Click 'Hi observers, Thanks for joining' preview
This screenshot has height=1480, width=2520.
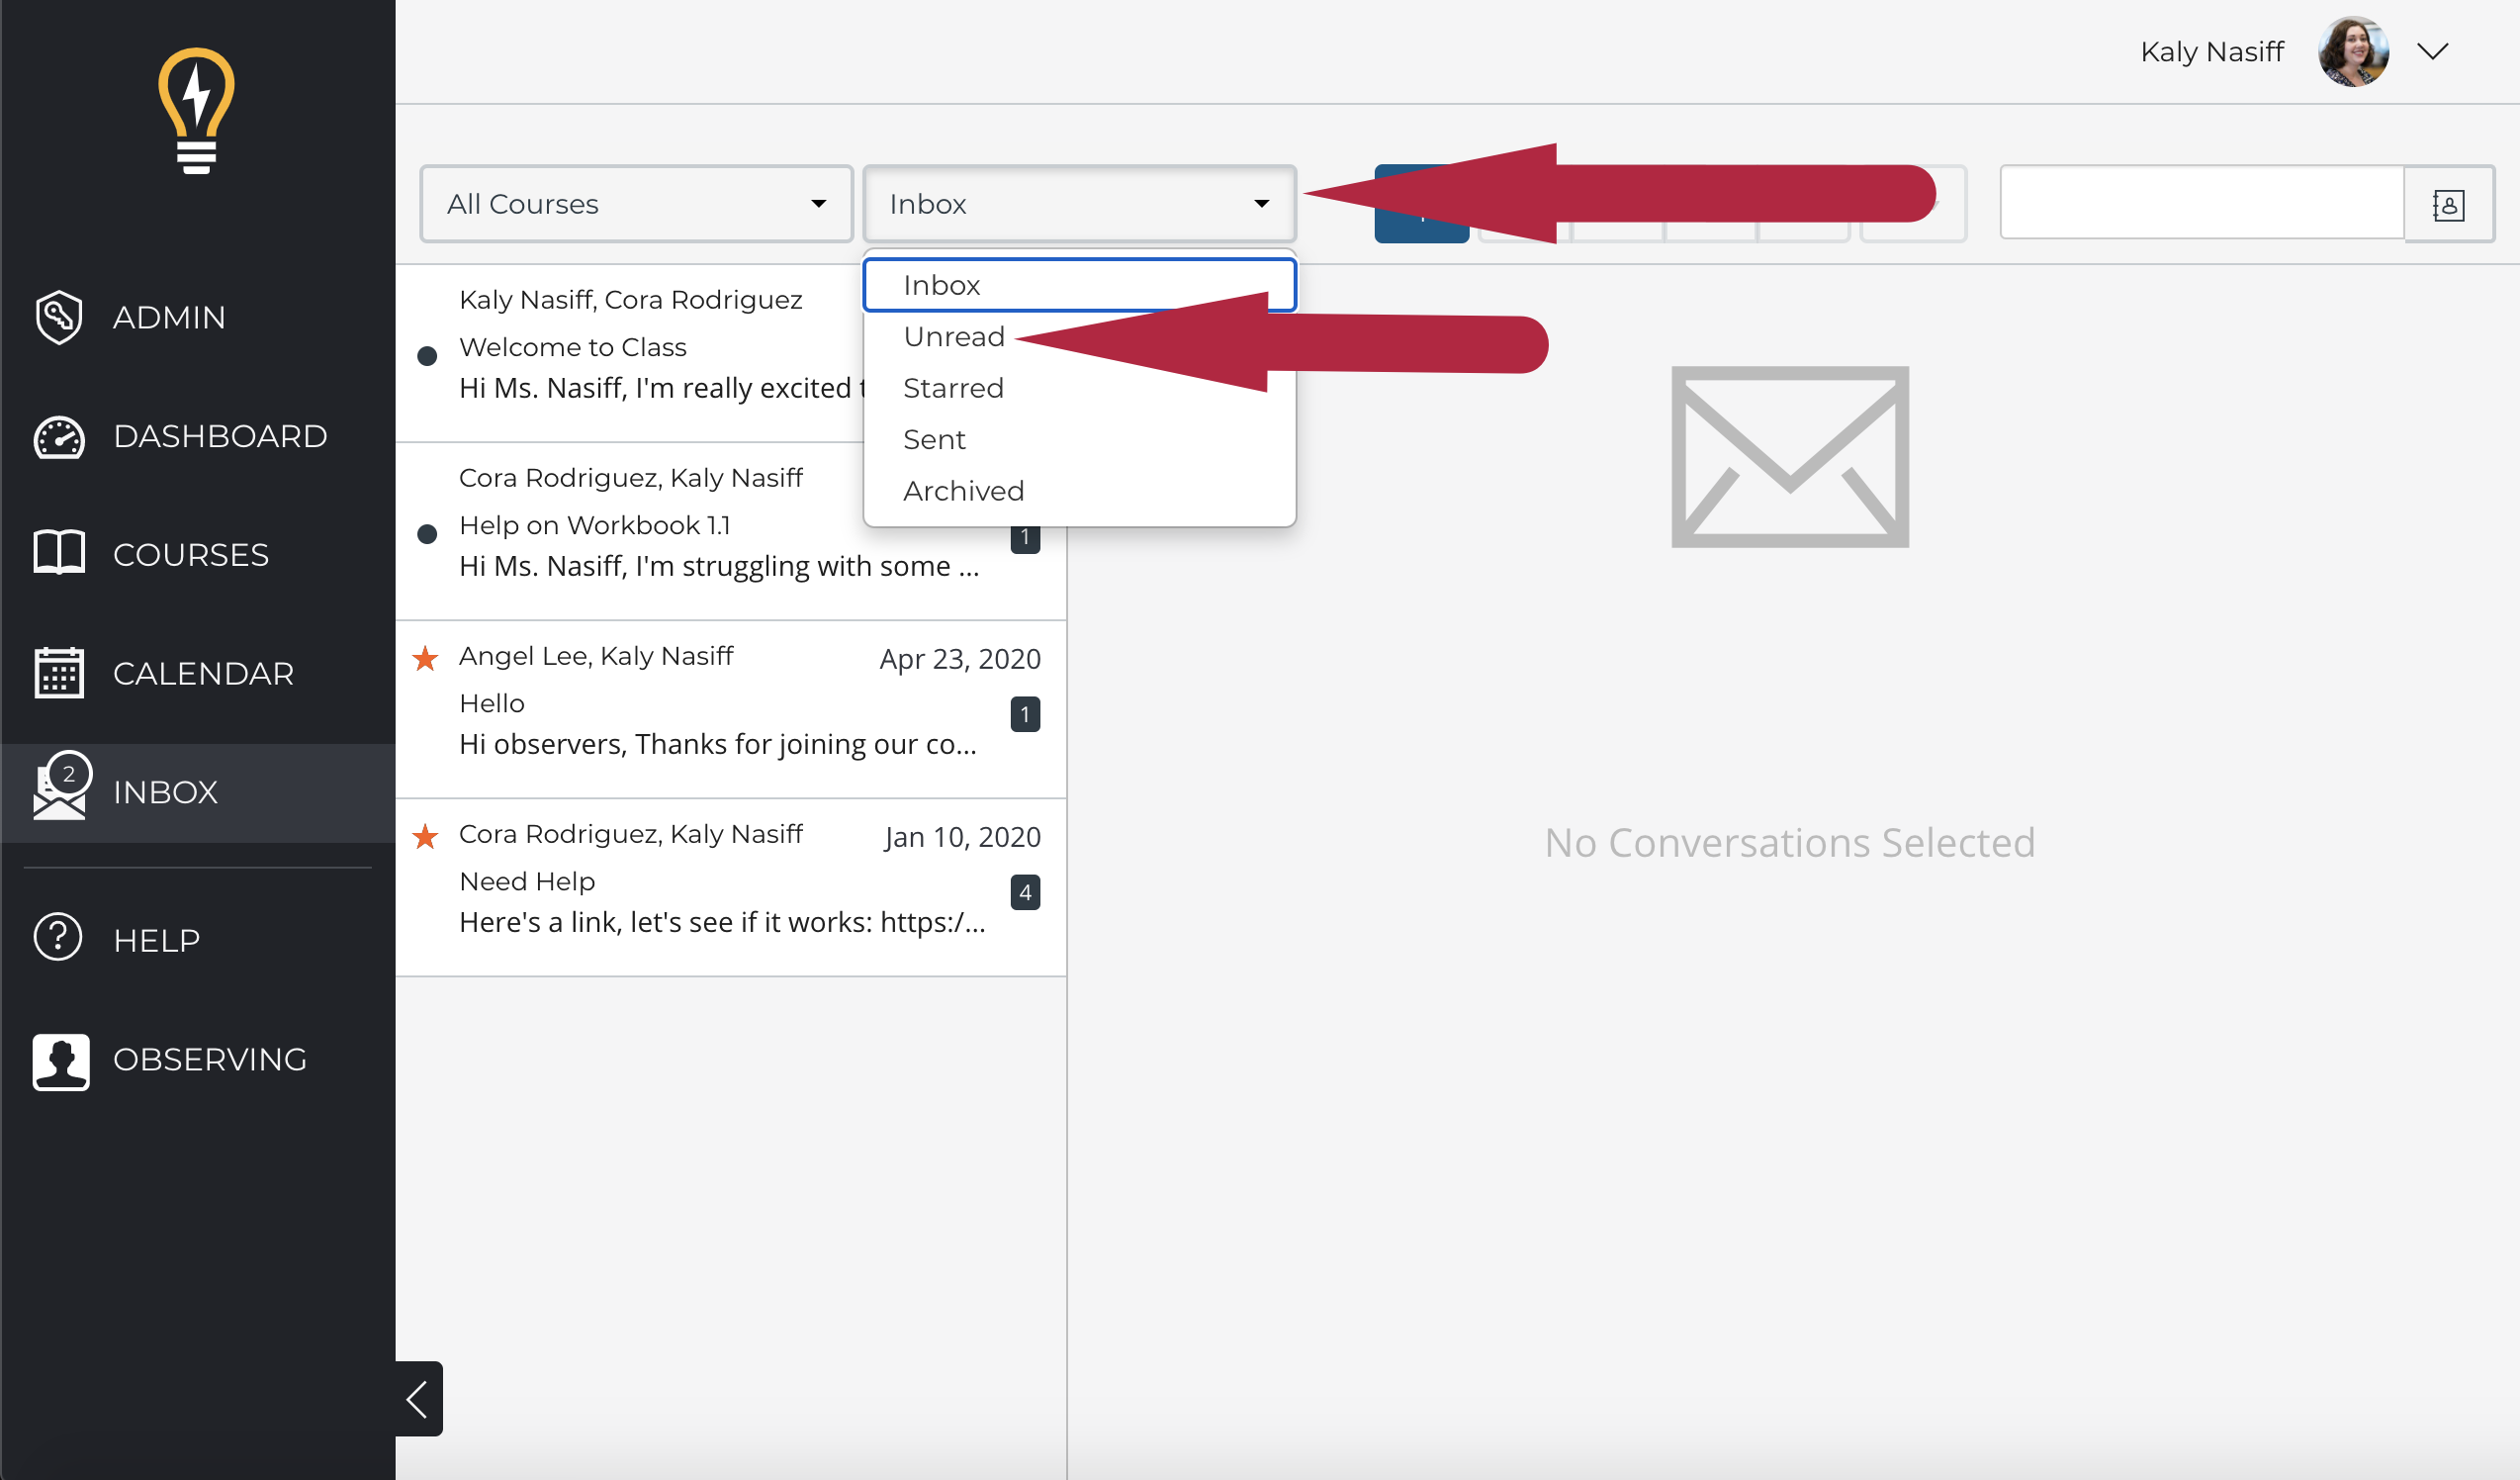tap(718, 744)
